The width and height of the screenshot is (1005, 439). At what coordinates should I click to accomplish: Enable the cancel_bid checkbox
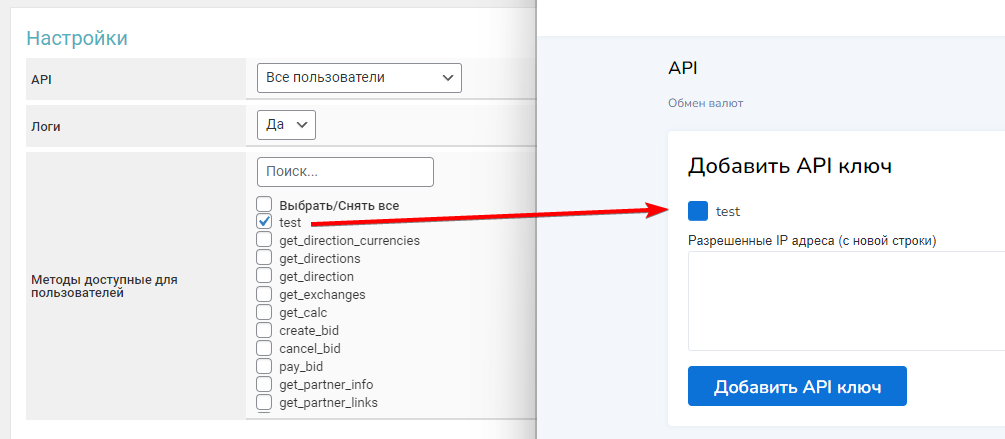264,348
